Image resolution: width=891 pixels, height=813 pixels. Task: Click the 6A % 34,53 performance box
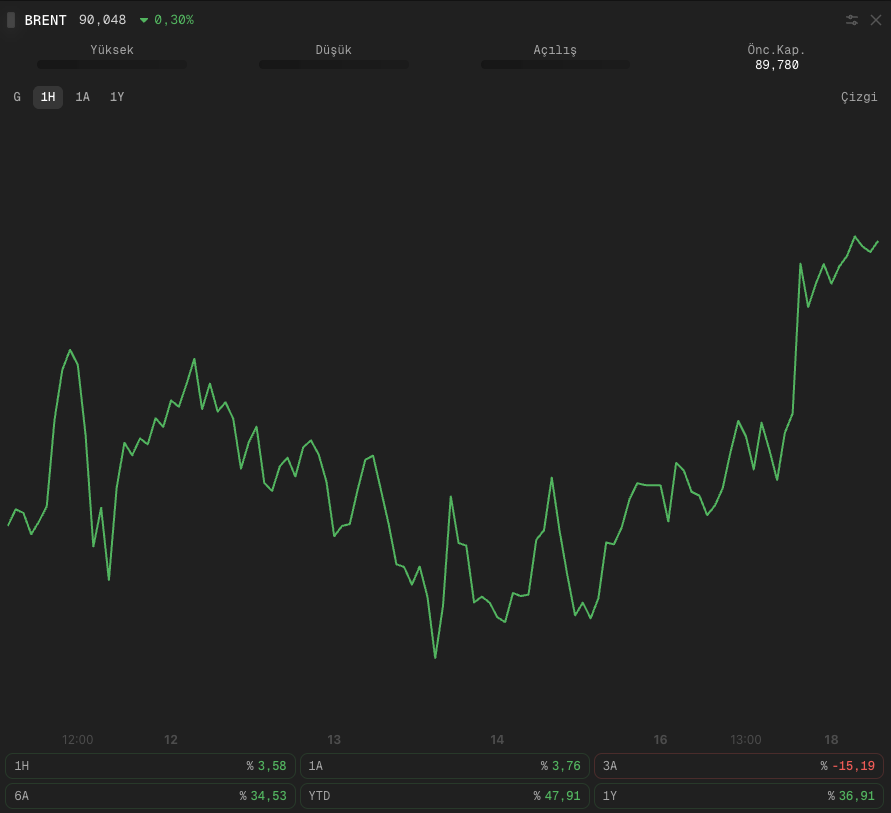tap(151, 796)
